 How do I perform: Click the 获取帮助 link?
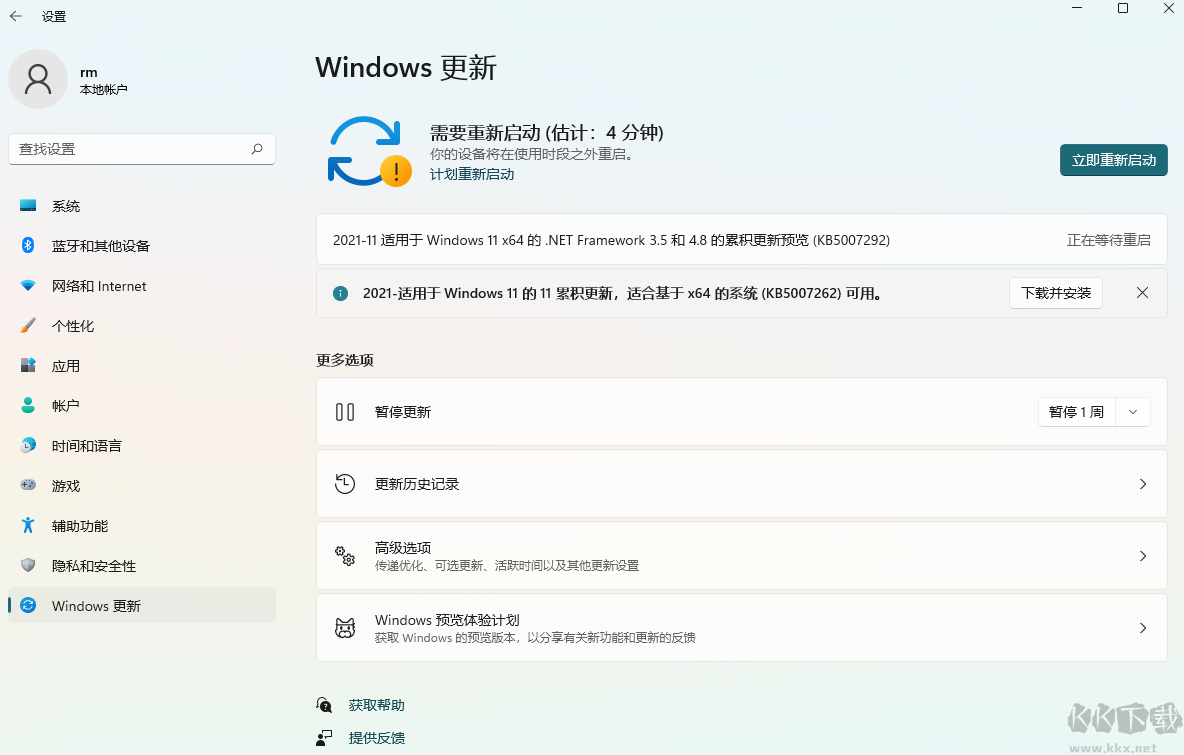point(377,704)
